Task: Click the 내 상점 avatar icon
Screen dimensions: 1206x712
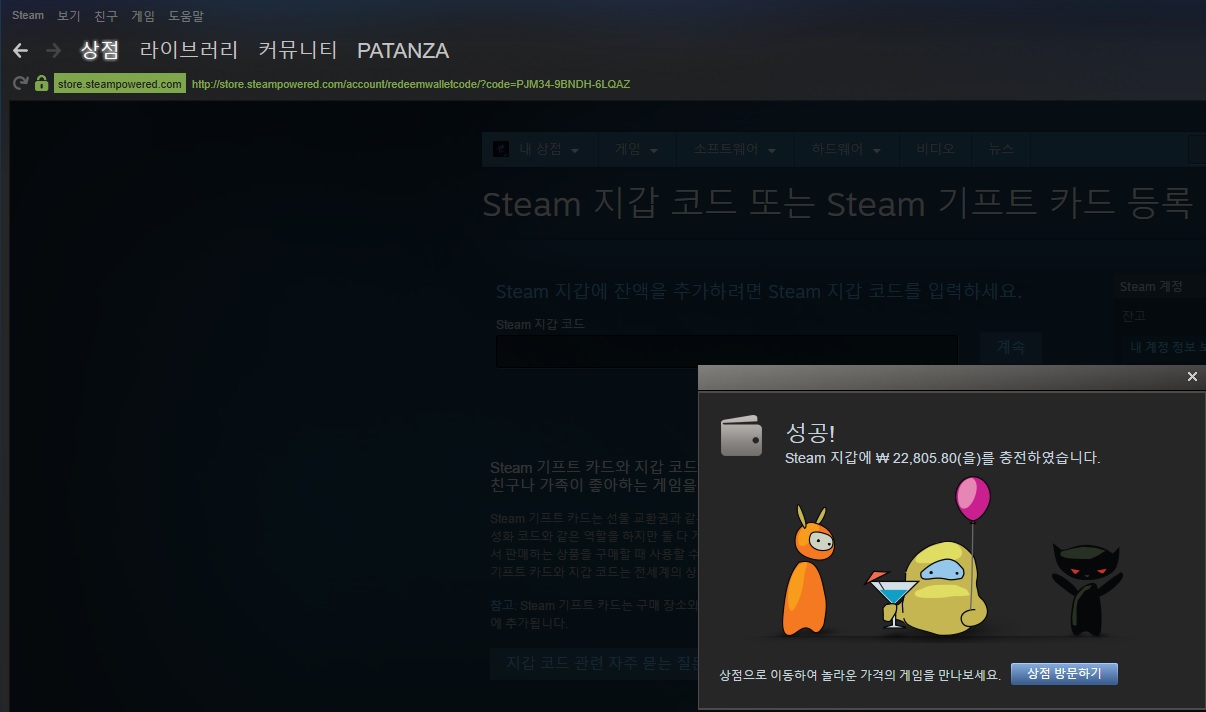Action: pyautogui.click(x=502, y=150)
